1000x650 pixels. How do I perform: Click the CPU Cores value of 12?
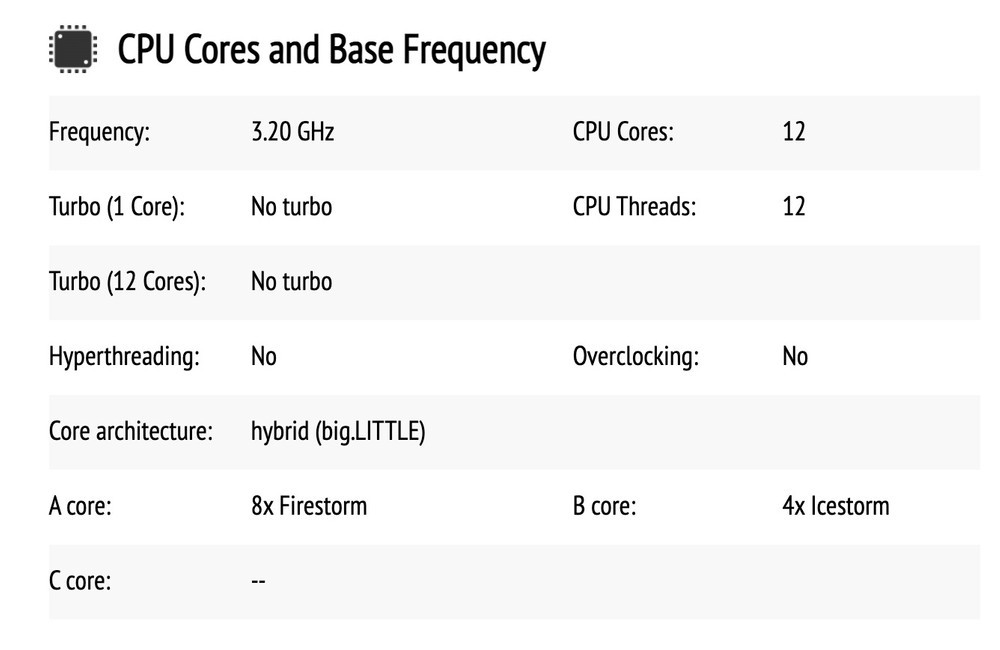click(x=793, y=132)
